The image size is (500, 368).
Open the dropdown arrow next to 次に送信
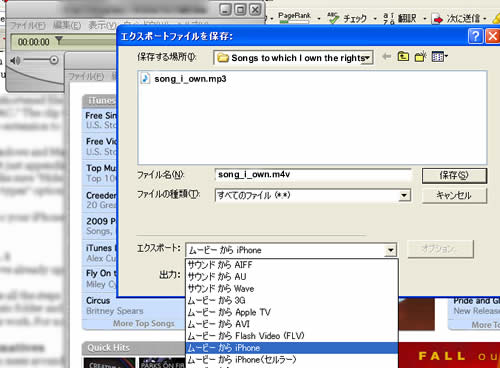click(485, 19)
